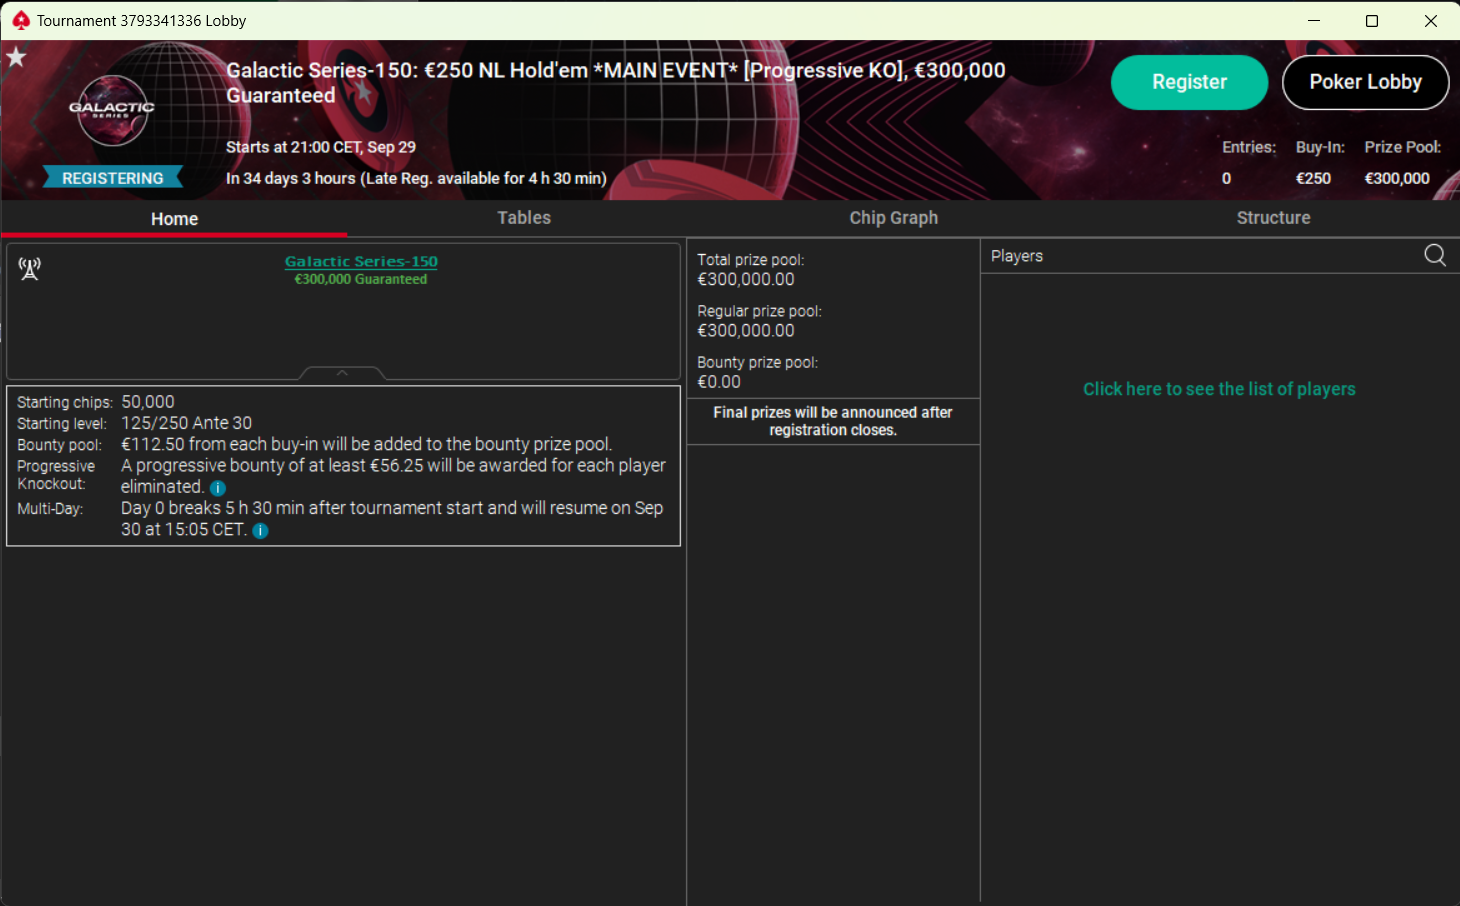
Task: Click the window title 'Tournament 3793341336 Lobby'
Action: point(141,20)
